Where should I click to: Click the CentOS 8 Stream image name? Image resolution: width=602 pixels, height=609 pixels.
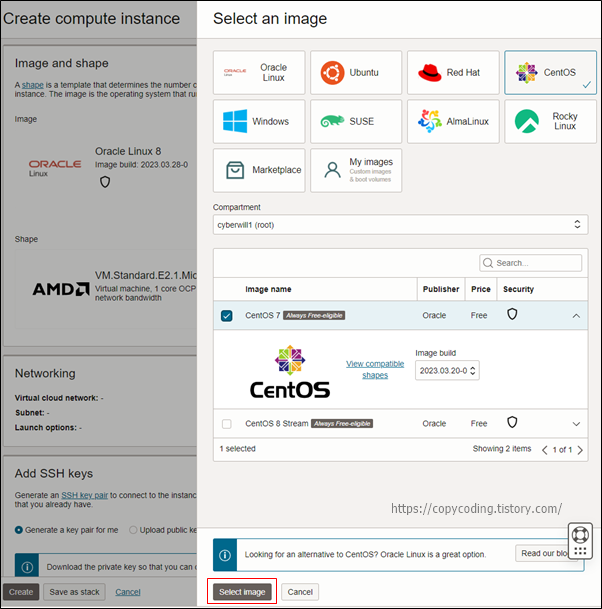pyautogui.click(x=277, y=423)
